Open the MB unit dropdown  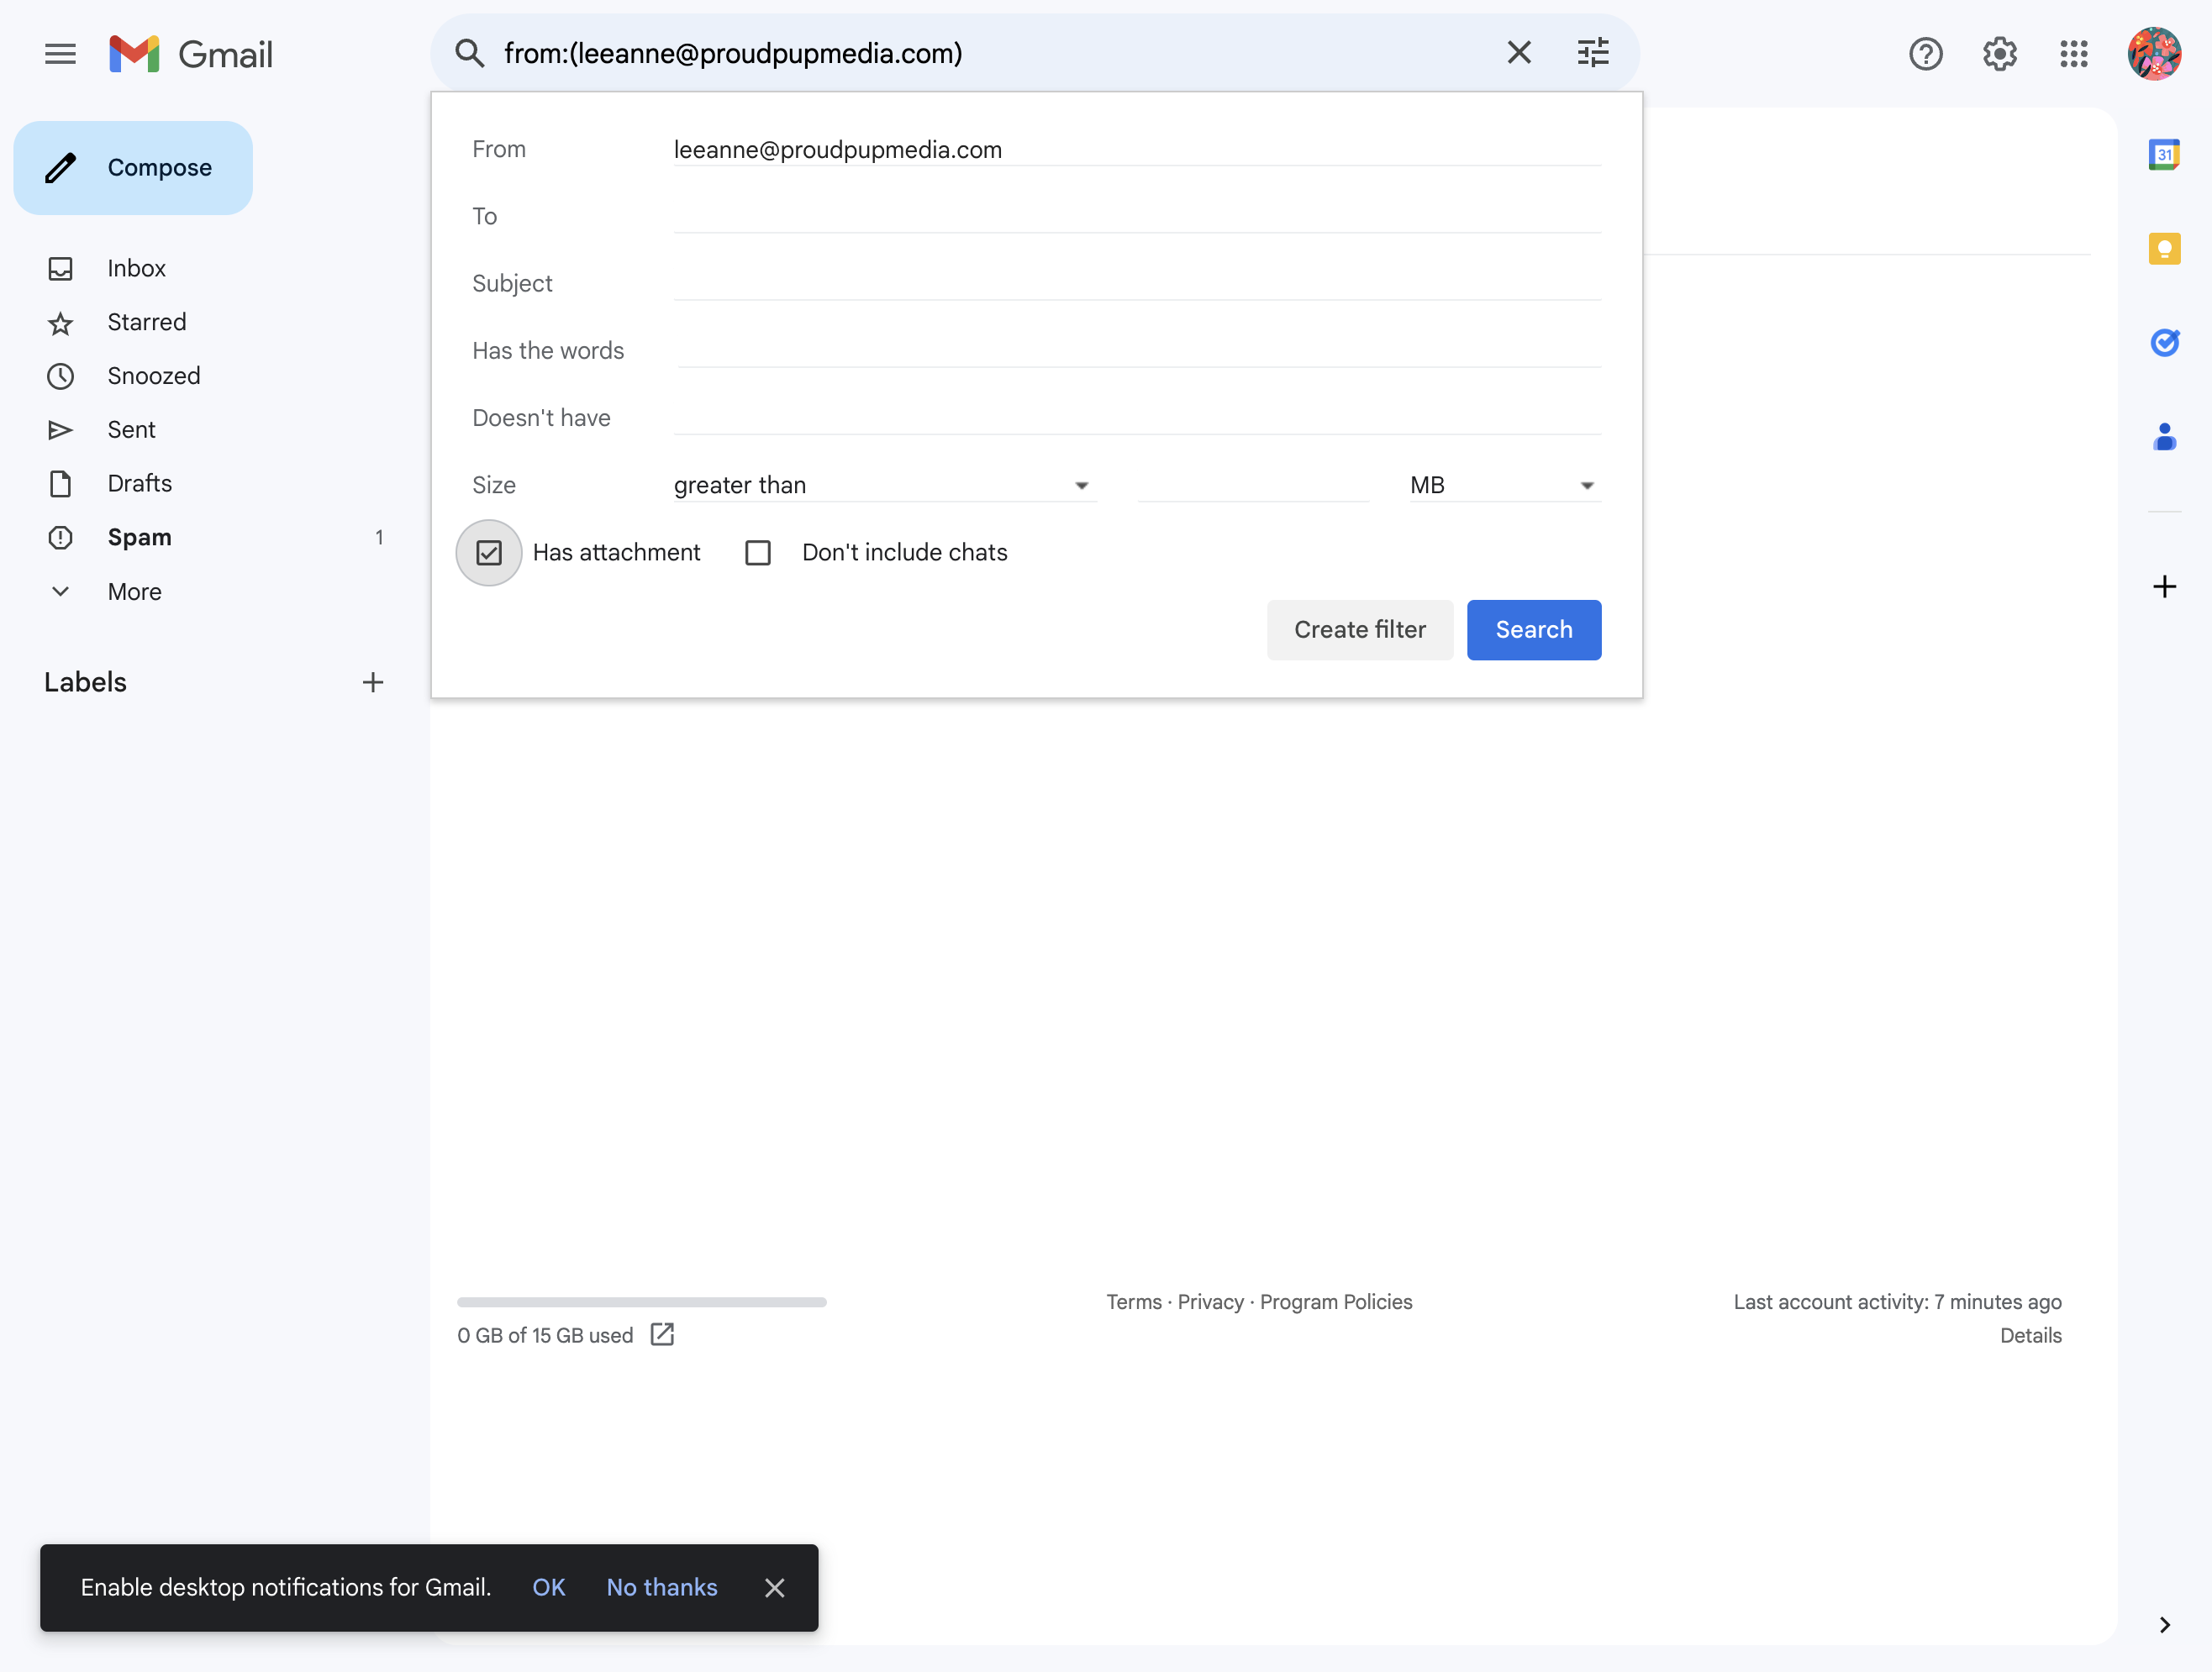click(1505, 486)
